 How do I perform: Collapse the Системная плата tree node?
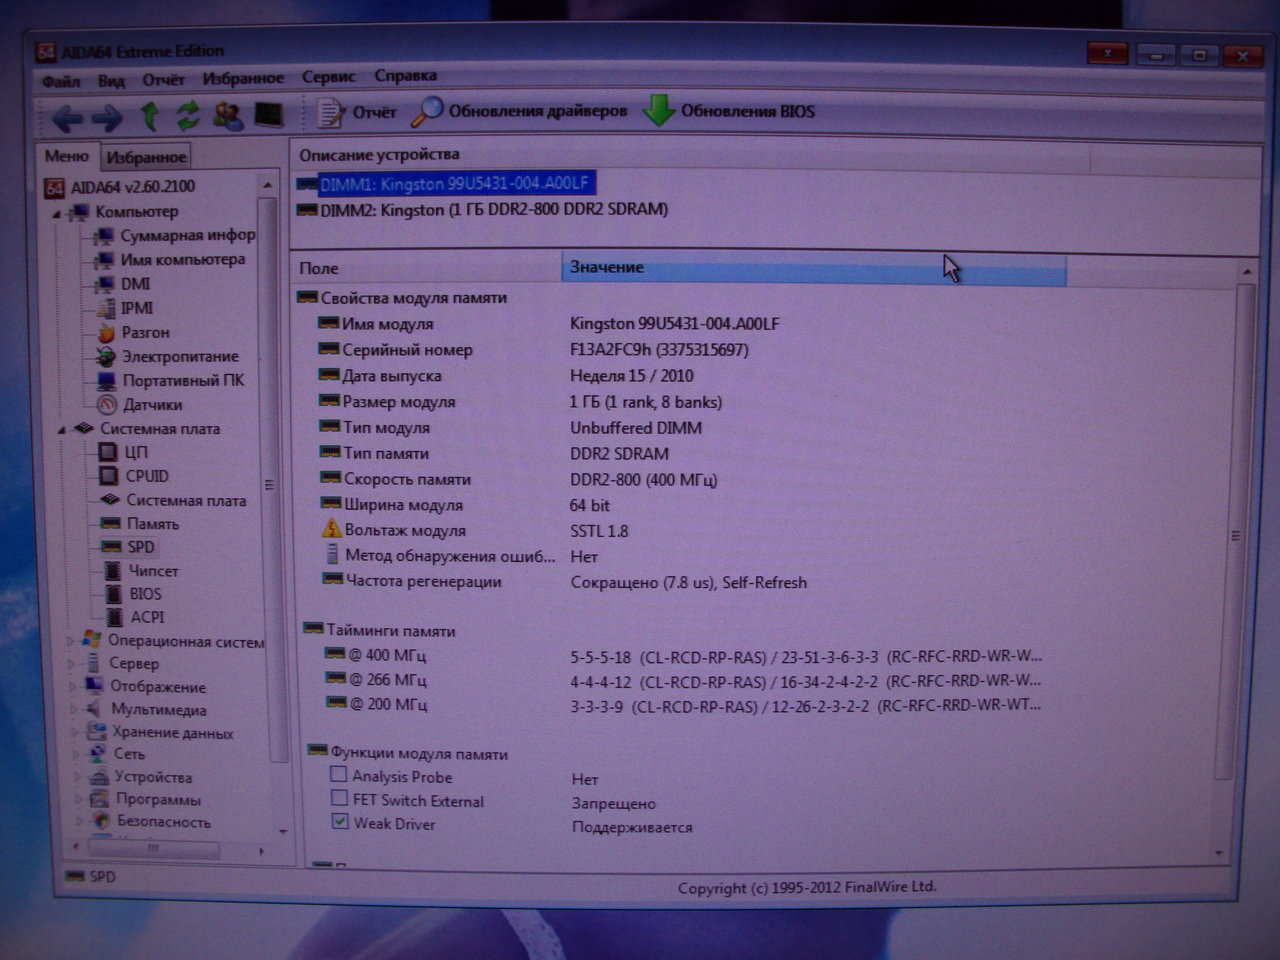(61, 430)
